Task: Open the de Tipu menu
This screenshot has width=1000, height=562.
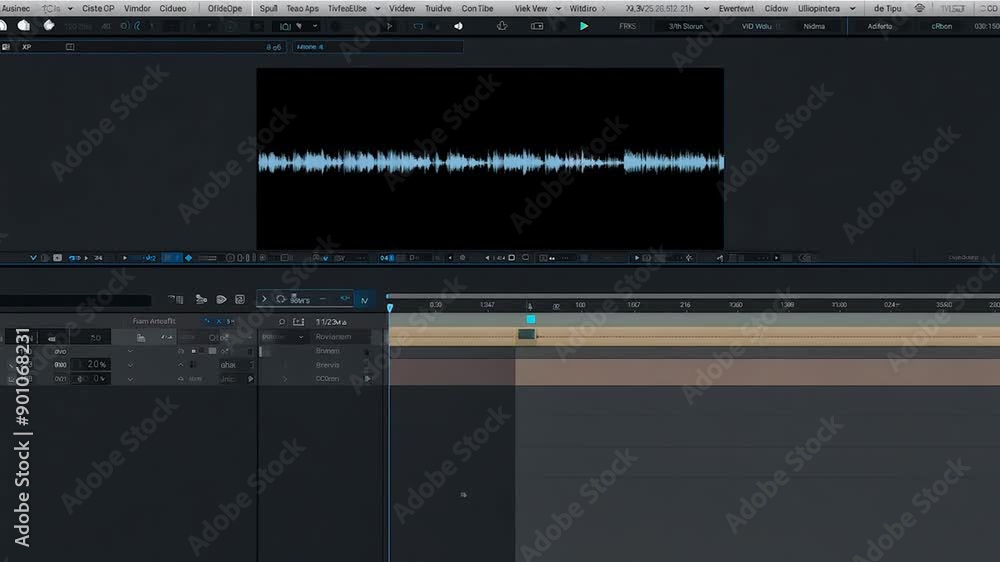Action: pos(887,8)
